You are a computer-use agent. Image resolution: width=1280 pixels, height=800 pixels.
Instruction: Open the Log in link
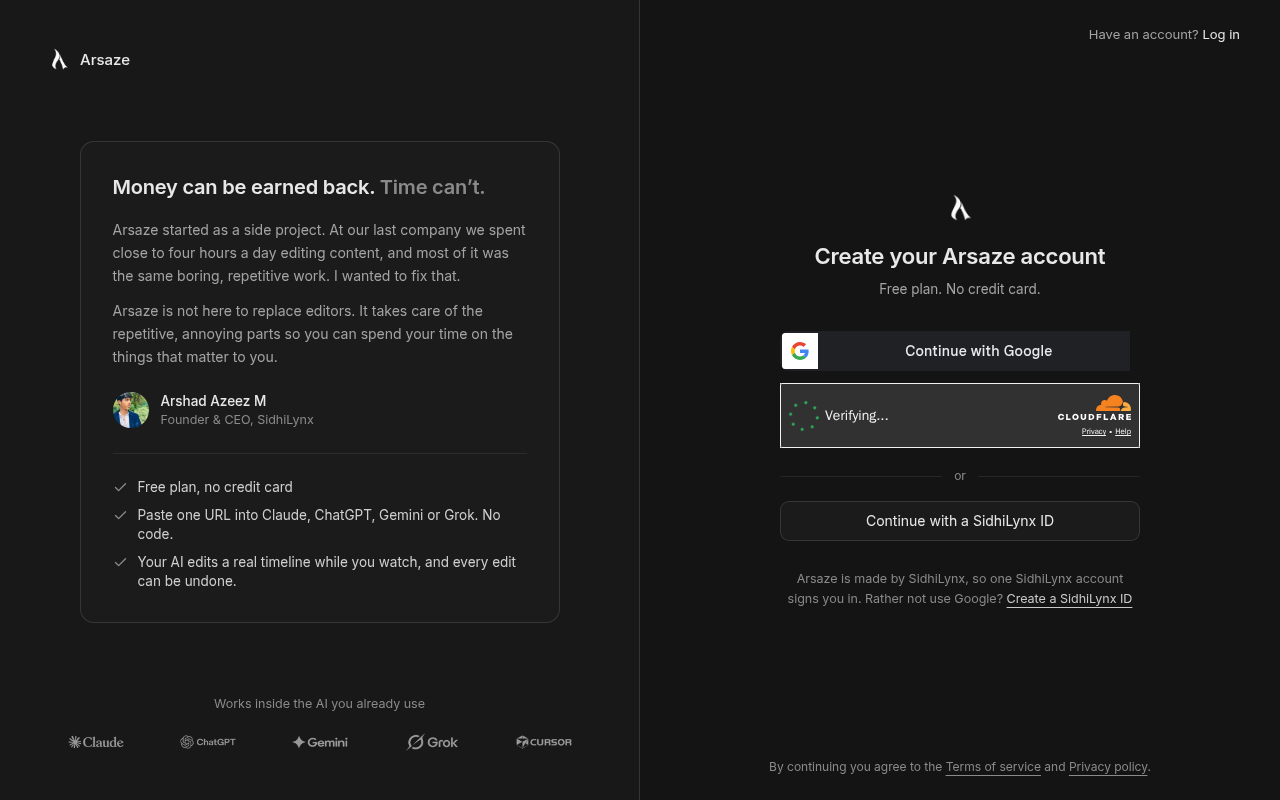pos(1221,35)
